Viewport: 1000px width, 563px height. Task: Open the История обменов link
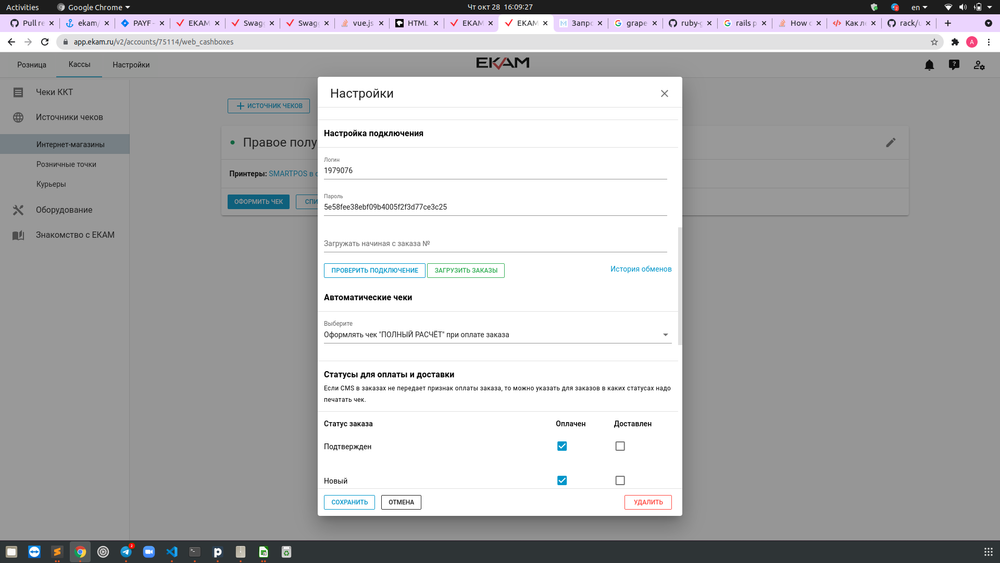(x=641, y=269)
